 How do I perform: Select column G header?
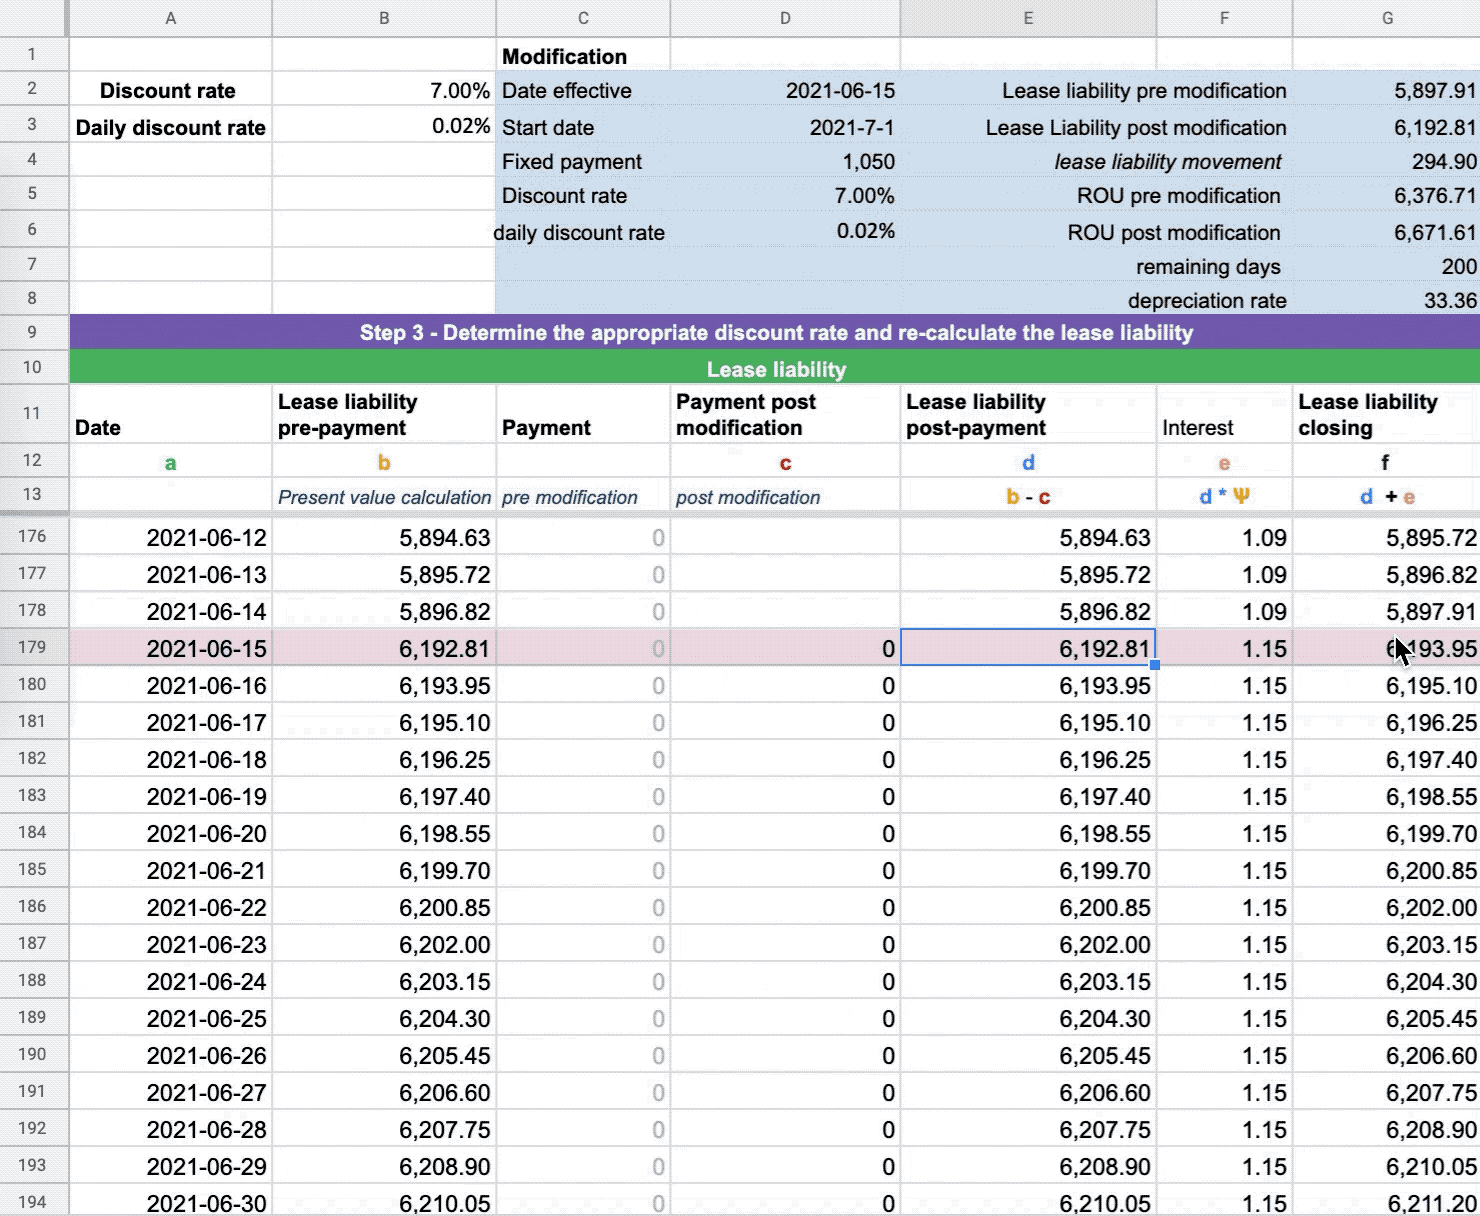coord(1386,18)
